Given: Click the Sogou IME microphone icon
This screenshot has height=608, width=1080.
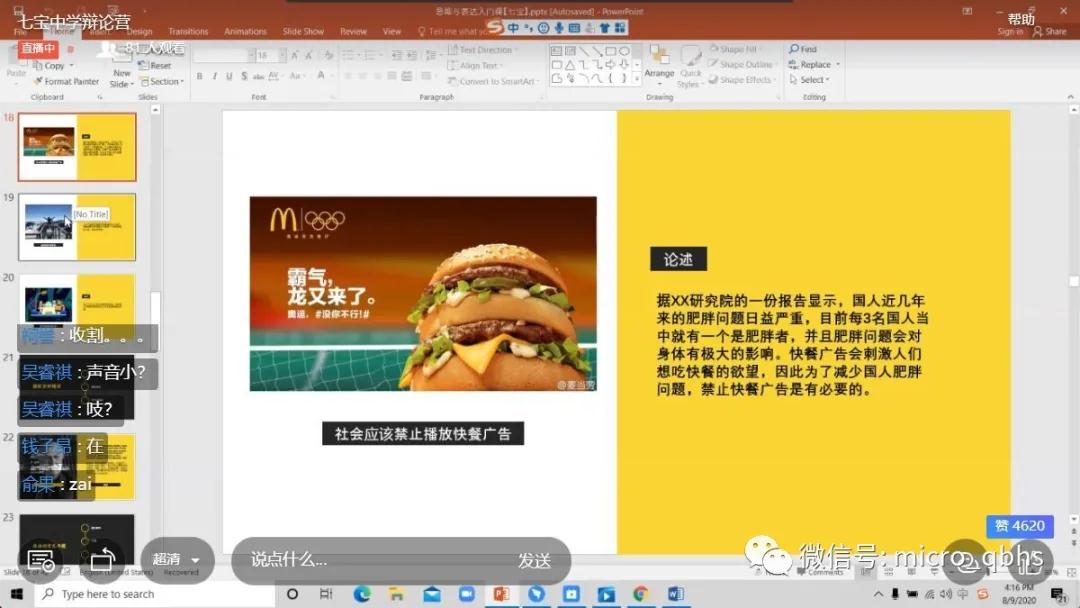Looking at the screenshot, I should pos(559,28).
